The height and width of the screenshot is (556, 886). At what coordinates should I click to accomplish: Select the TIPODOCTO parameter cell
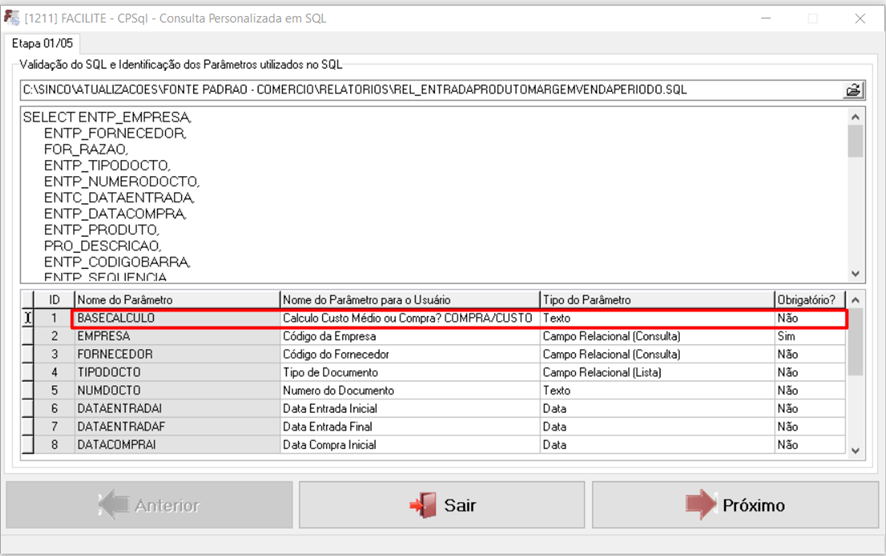(177, 372)
